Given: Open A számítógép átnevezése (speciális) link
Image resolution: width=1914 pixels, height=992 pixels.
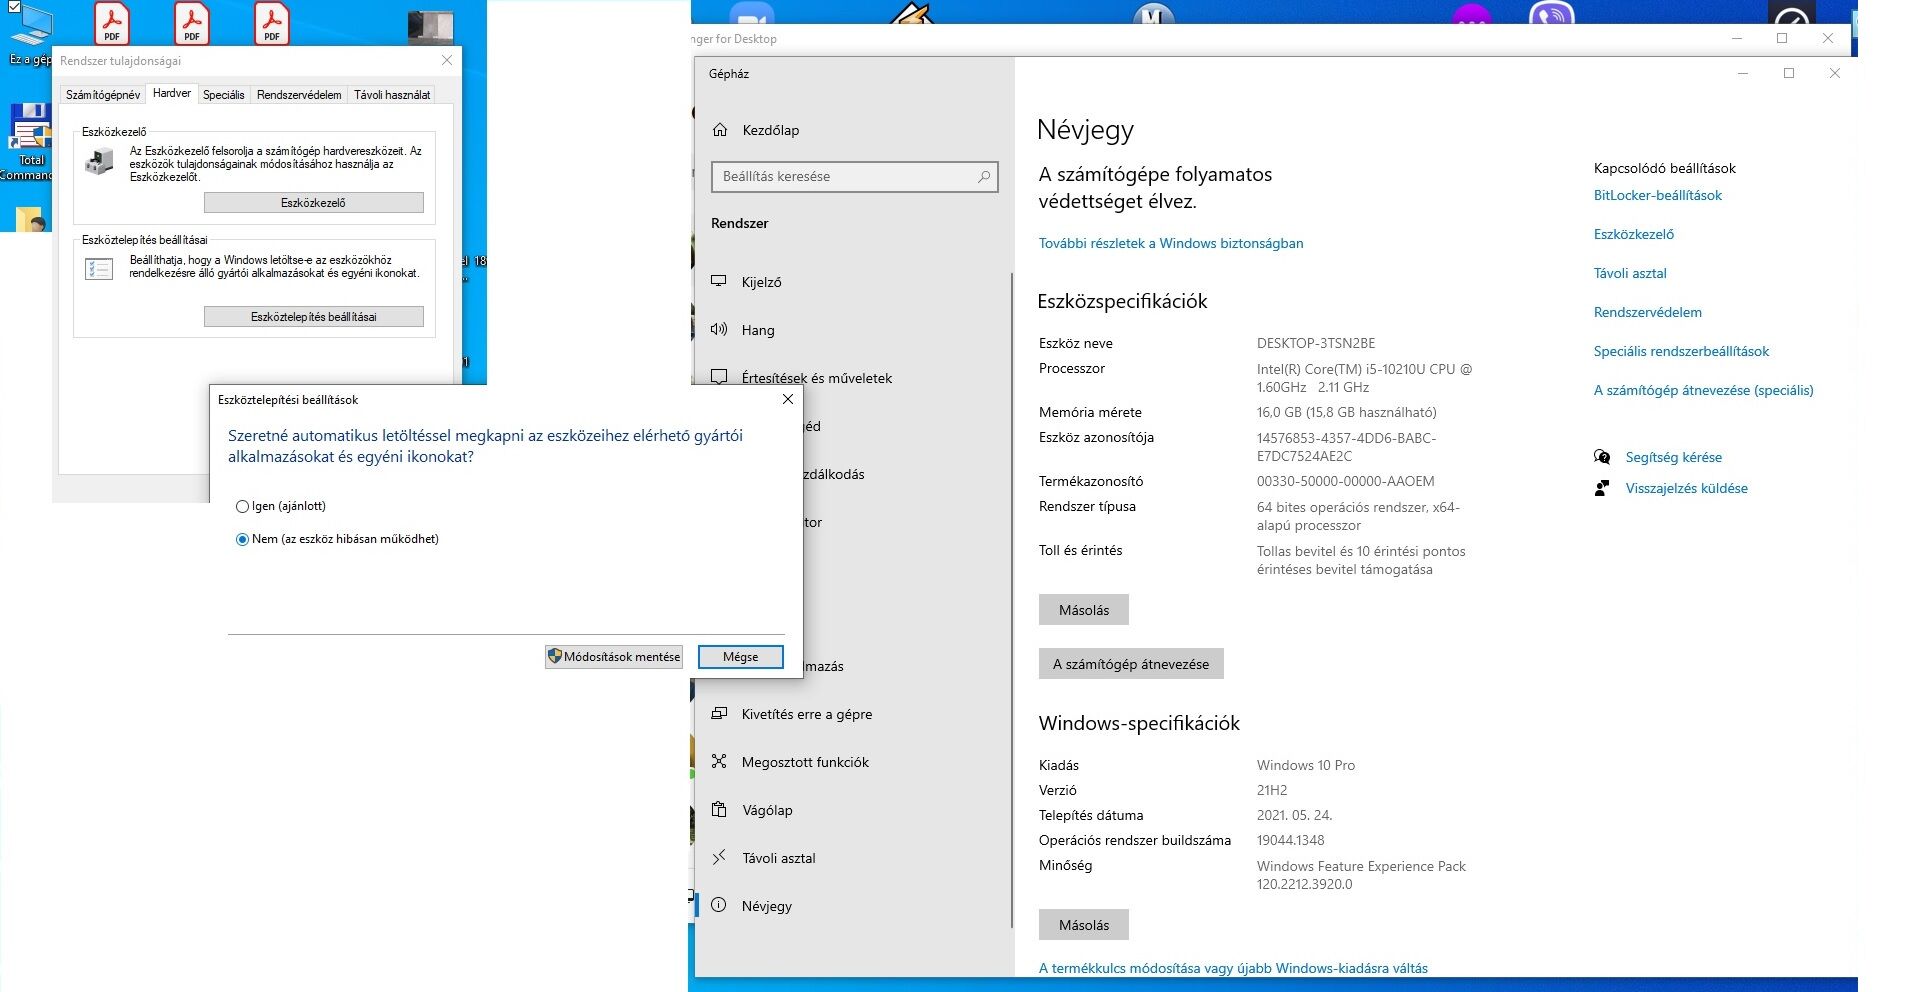Looking at the screenshot, I should (x=1703, y=390).
